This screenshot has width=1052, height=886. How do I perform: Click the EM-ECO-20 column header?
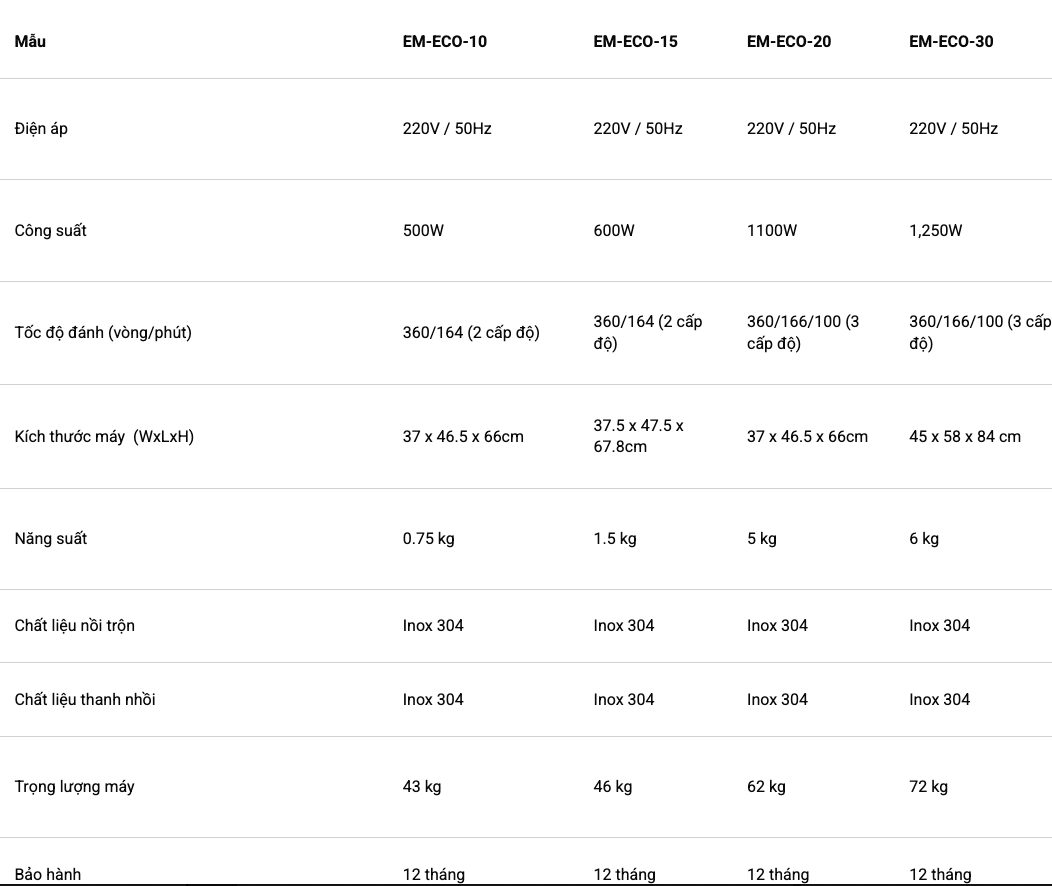789,42
